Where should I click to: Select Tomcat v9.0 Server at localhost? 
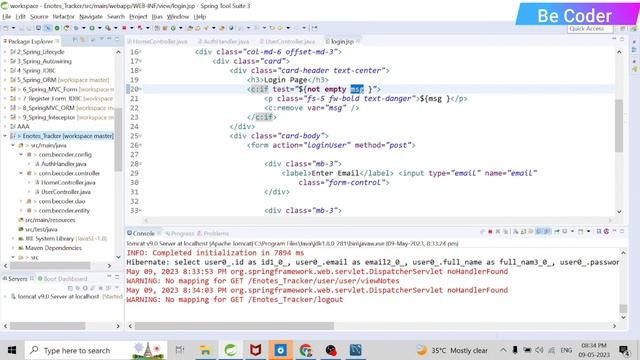pos(58,297)
